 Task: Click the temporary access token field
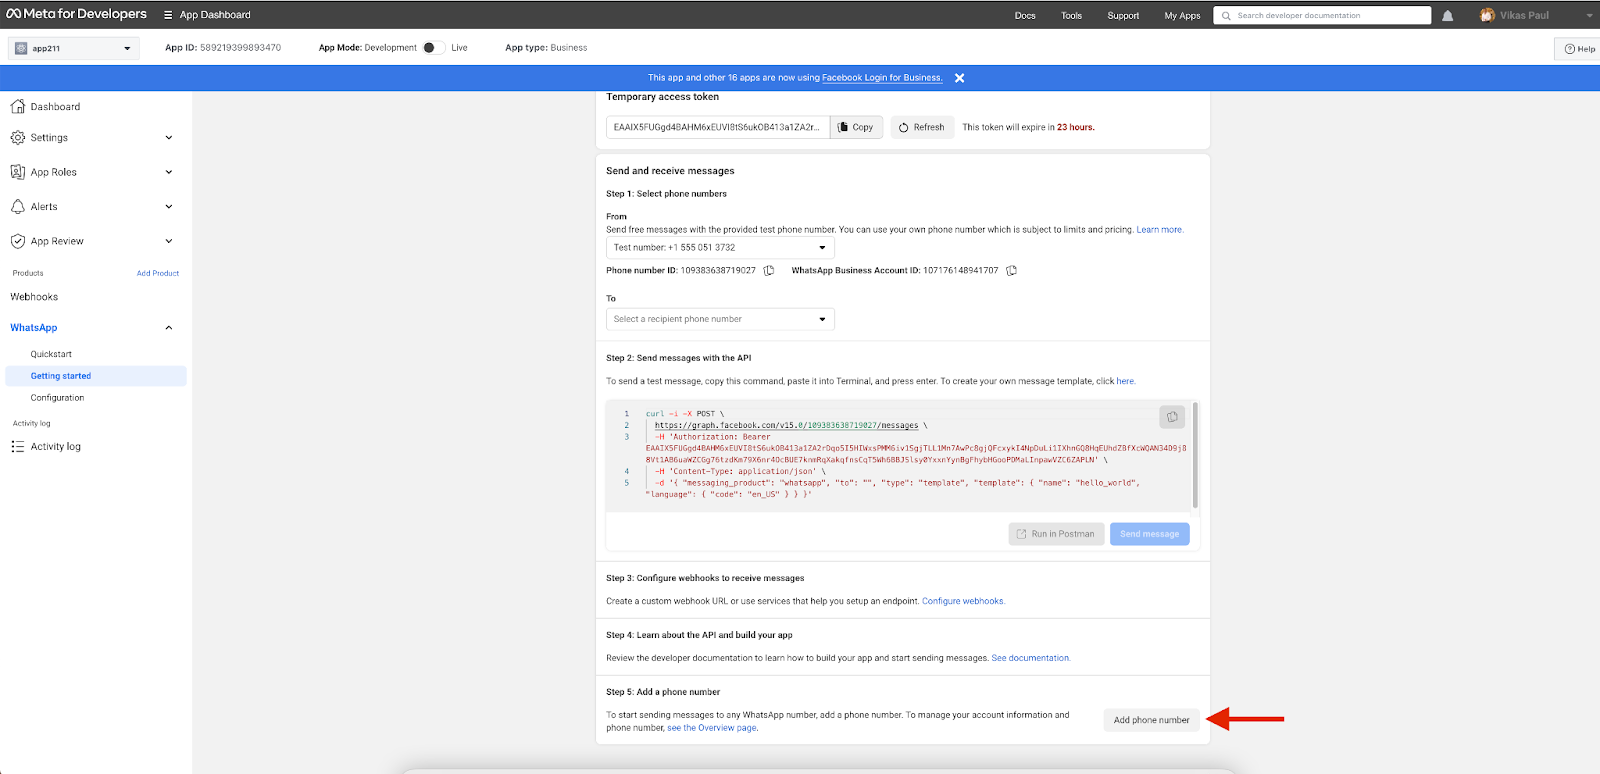[x=717, y=127]
